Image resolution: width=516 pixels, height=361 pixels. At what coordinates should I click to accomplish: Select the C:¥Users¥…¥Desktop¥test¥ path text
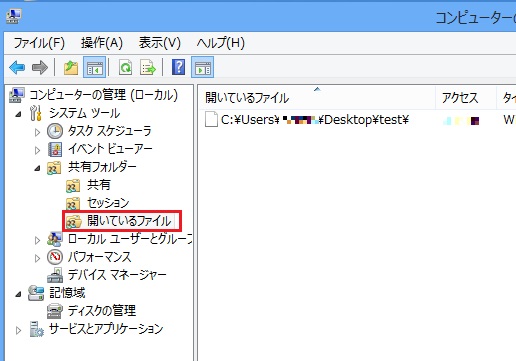[315, 120]
